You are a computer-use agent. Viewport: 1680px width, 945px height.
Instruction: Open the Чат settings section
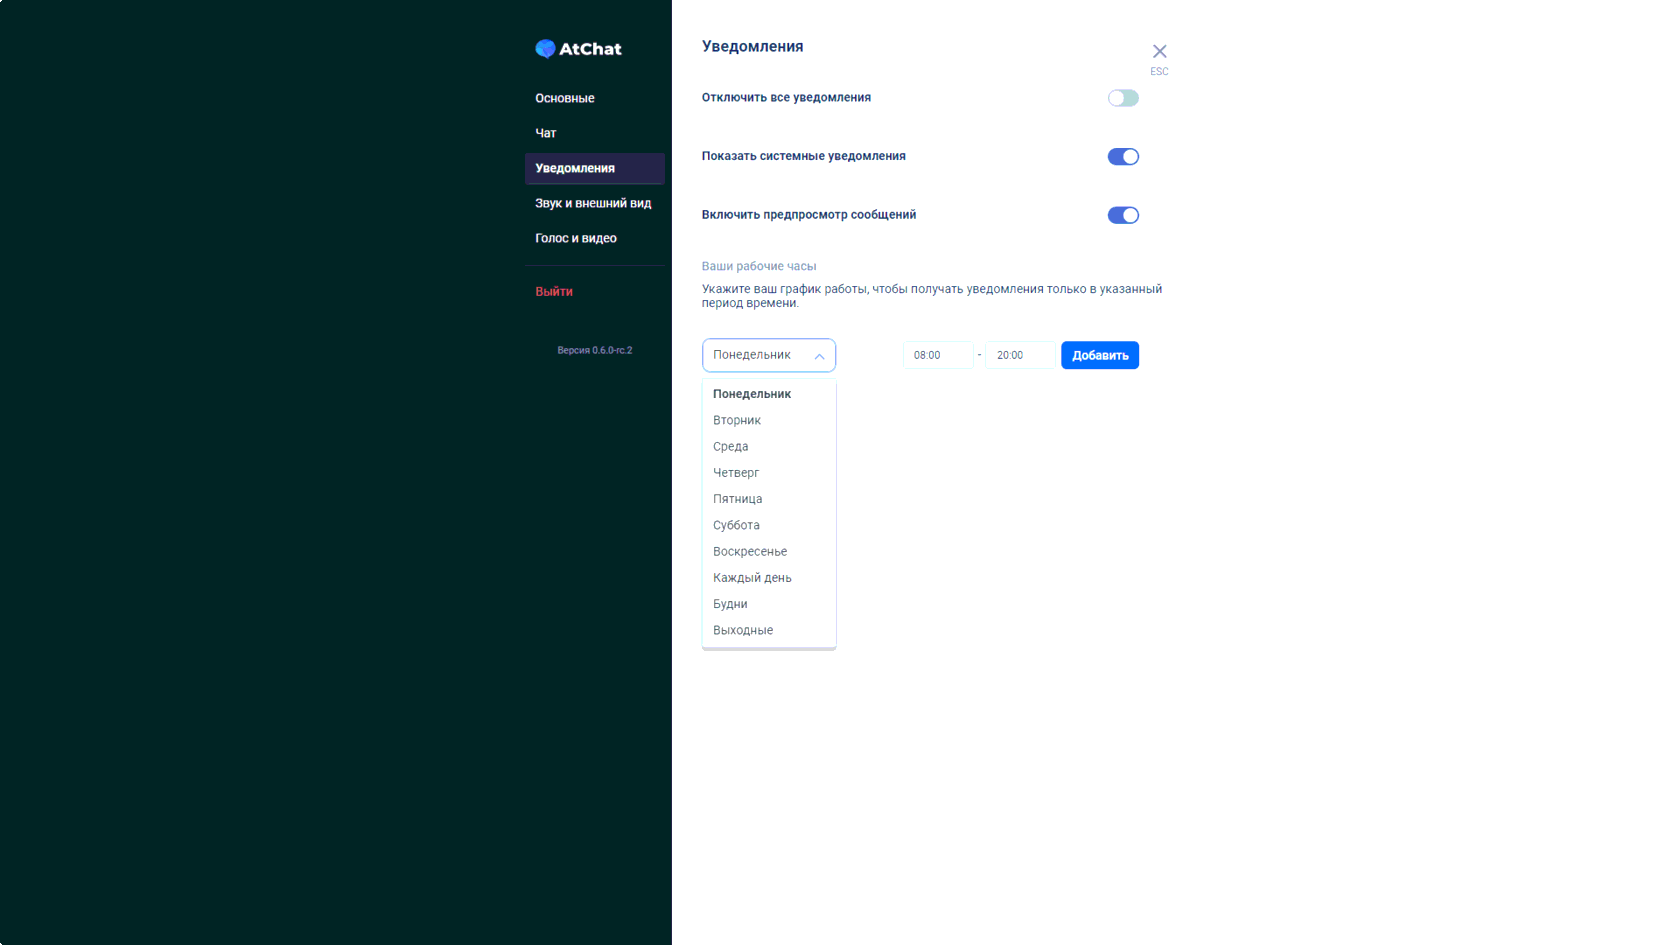594,133
